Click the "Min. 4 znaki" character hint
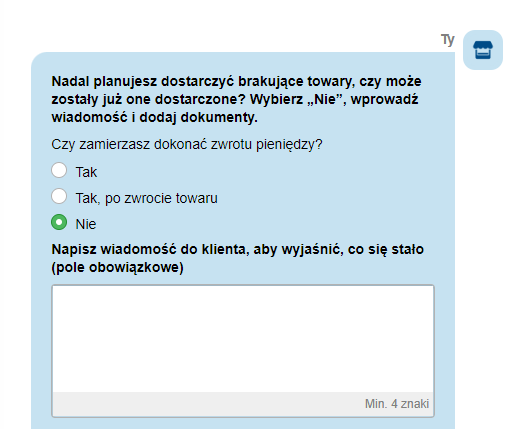Image resolution: width=514 pixels, height=429 pixels. pyautogui.click(x=397, y=404)
